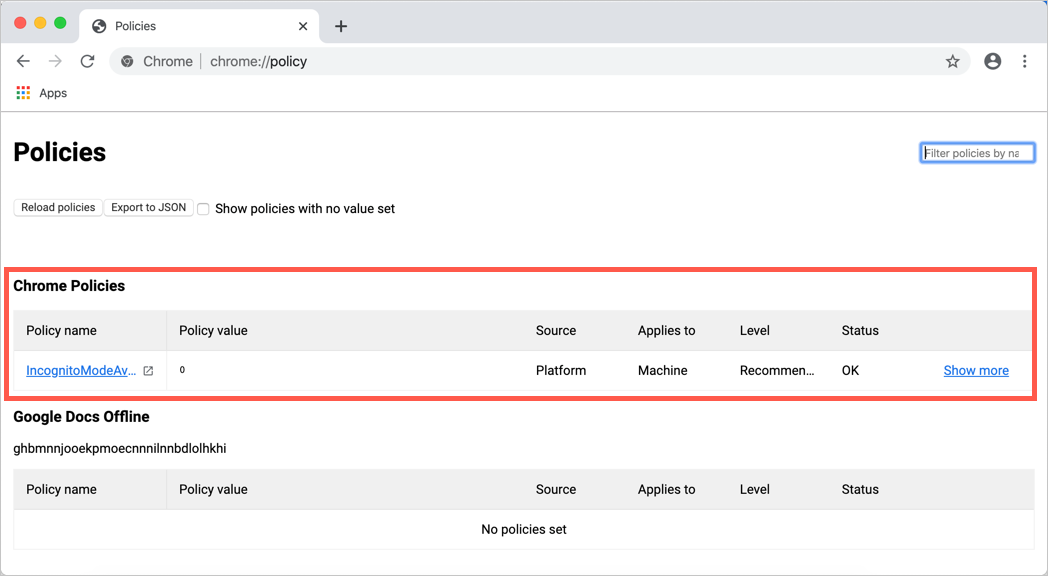Click external link icon beside IncognitoModeAvailability
This screenshot has height=576, width=1048.
pos(148,371)
